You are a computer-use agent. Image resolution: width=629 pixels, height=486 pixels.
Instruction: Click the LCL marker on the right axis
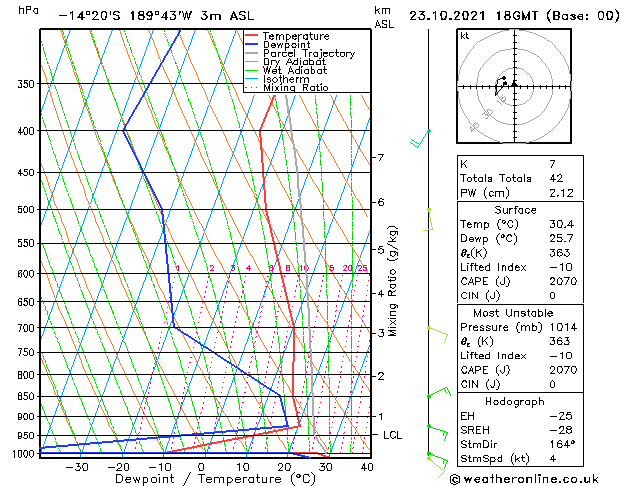coord(392,435)
